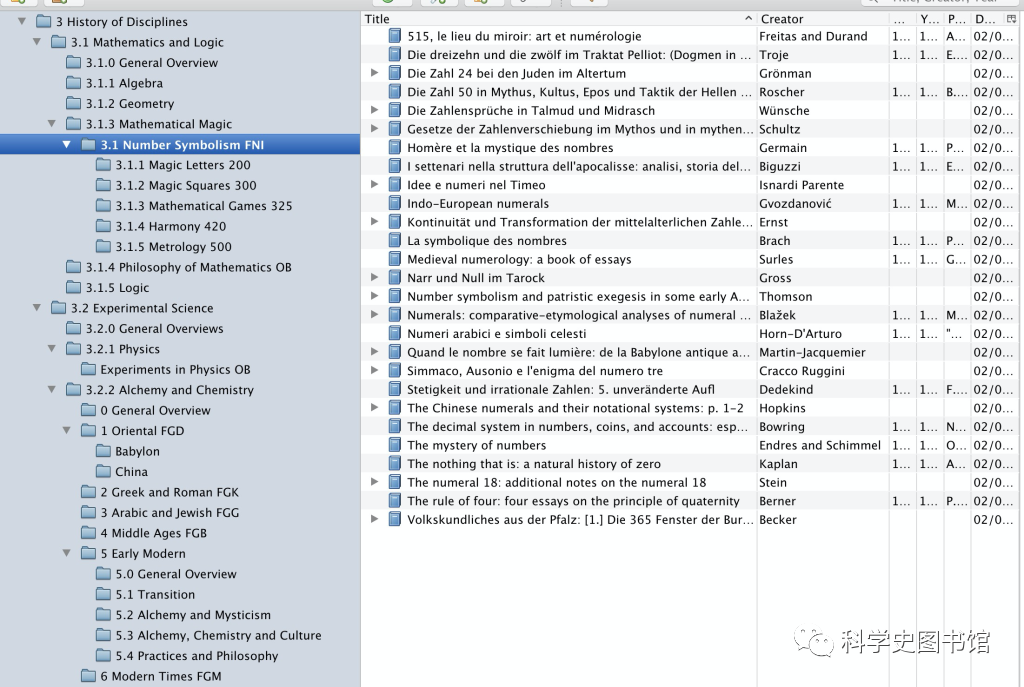
Task: Select 3.1.3 Mathematical Games 325 collection
Action: coord(204,206)
